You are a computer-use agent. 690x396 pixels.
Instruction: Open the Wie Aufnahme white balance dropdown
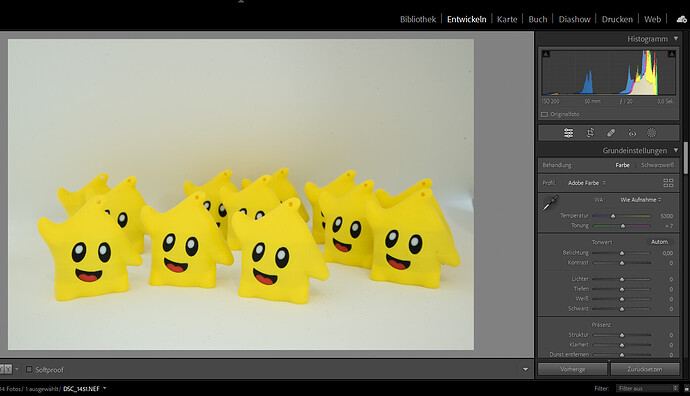[x=641, y=199]
